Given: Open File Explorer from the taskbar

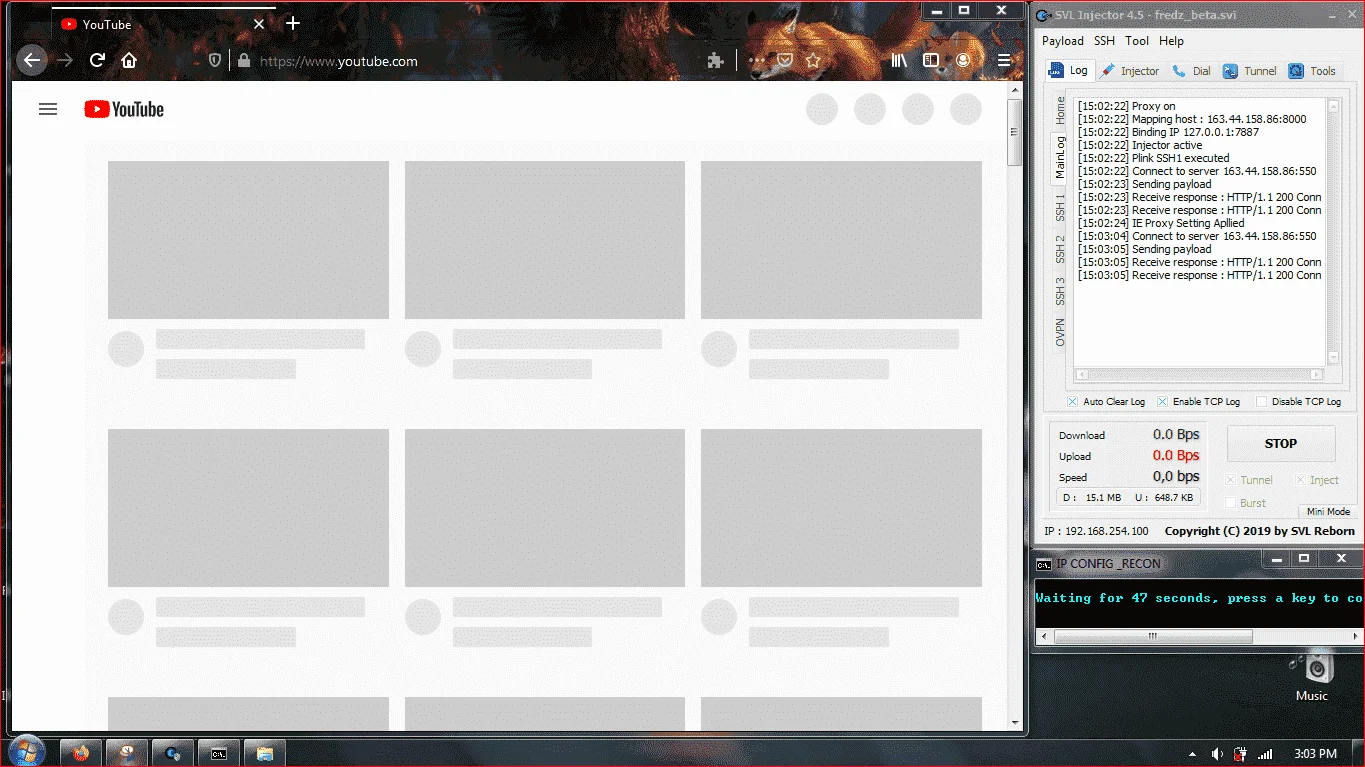Looking at the screenshot, I should (x=265, y=753).
